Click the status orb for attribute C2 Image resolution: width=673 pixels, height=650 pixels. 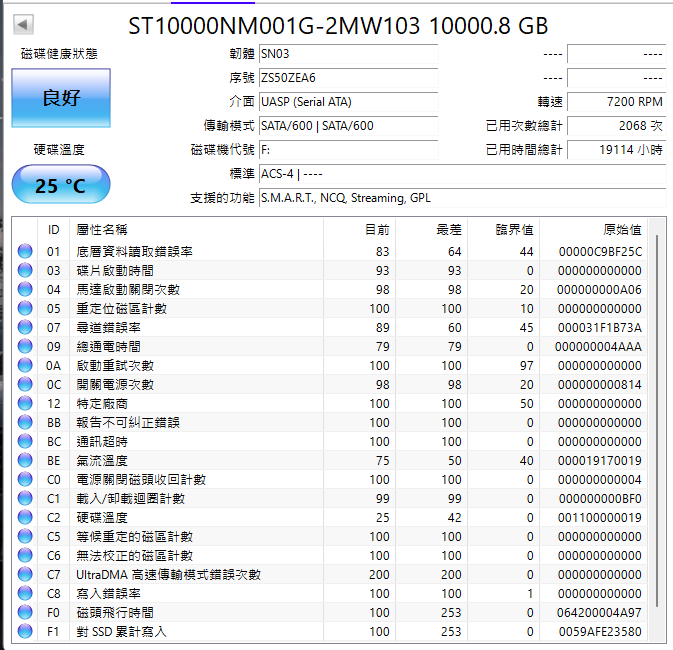pos(25,517)
